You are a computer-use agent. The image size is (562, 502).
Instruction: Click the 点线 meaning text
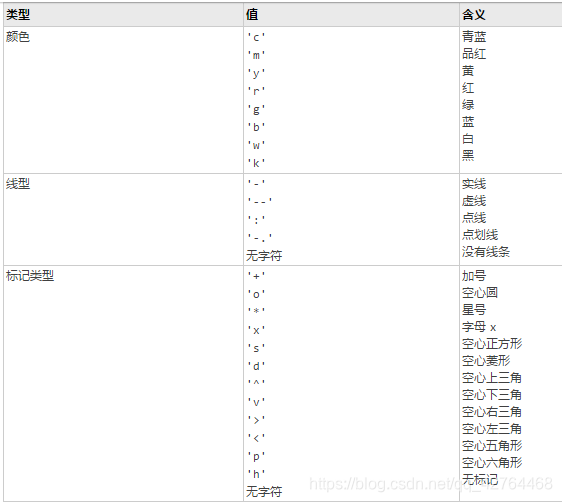(474, 218)
